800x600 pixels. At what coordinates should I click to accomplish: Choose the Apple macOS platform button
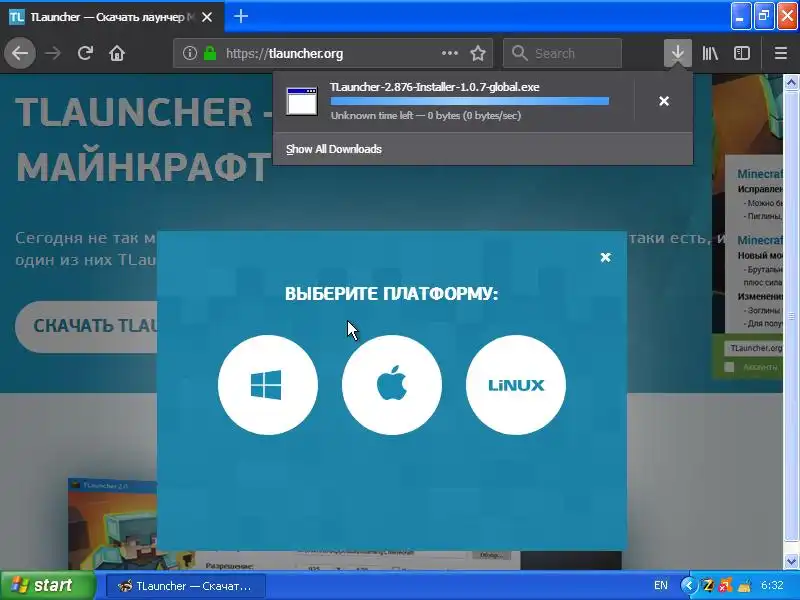point(392,385)
